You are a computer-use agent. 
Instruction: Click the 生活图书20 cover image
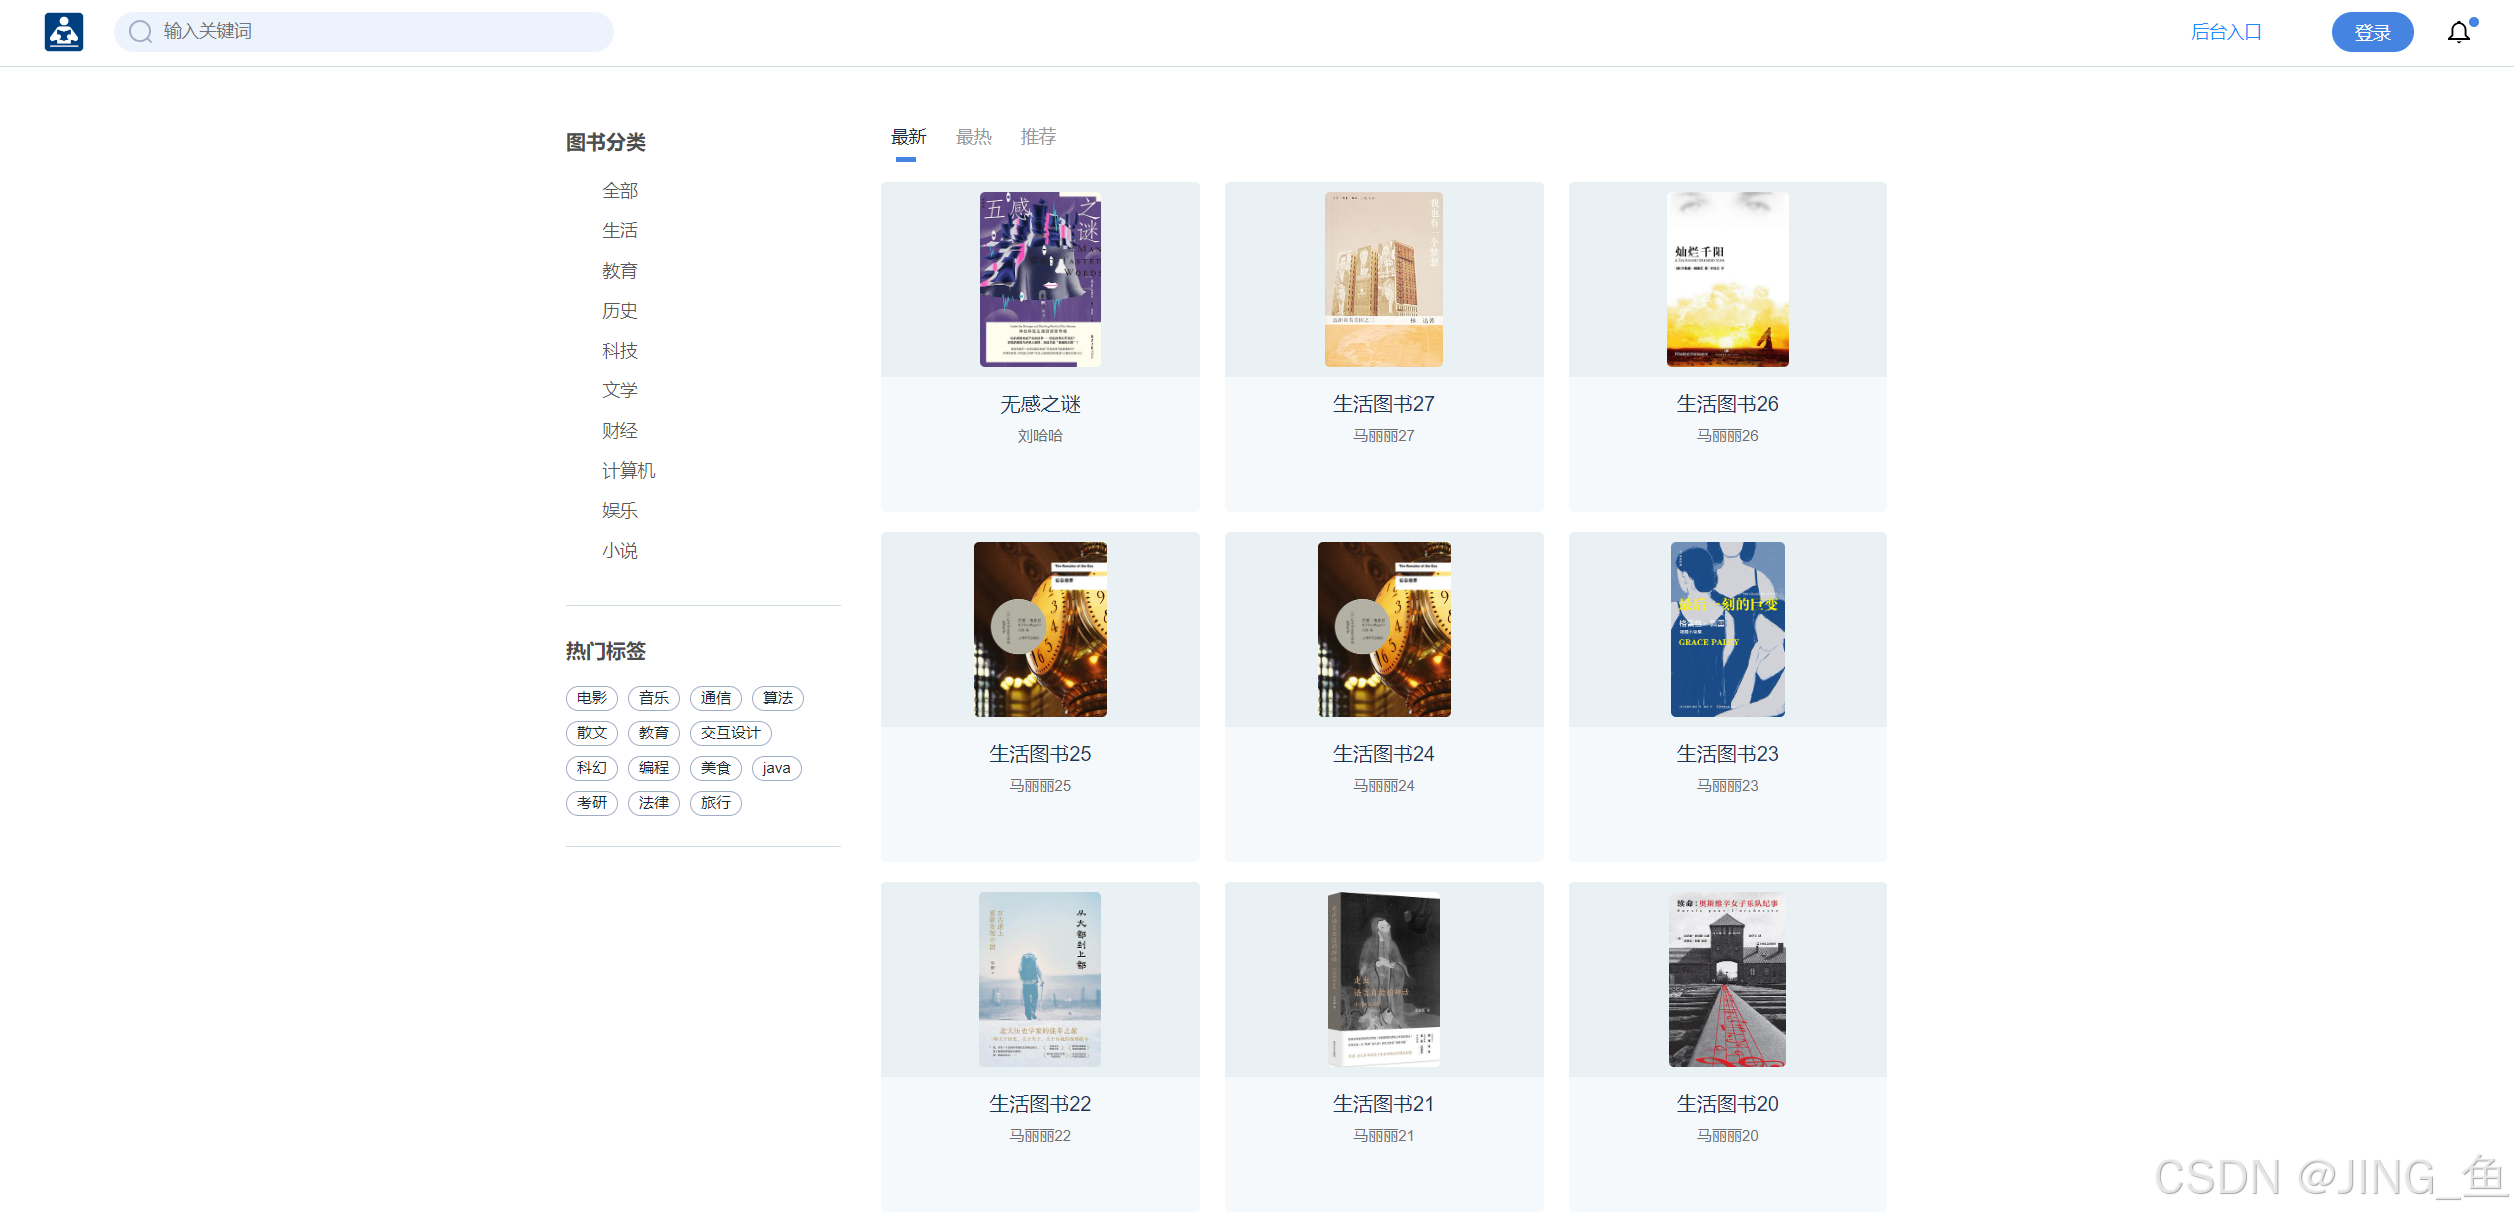(1727, 979)
